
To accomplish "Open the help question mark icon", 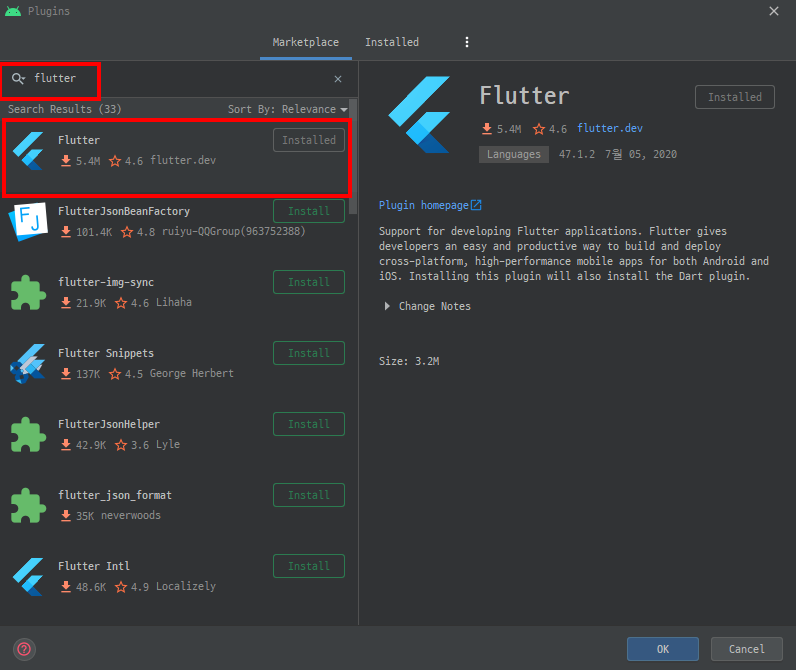I will click(24, 649).
